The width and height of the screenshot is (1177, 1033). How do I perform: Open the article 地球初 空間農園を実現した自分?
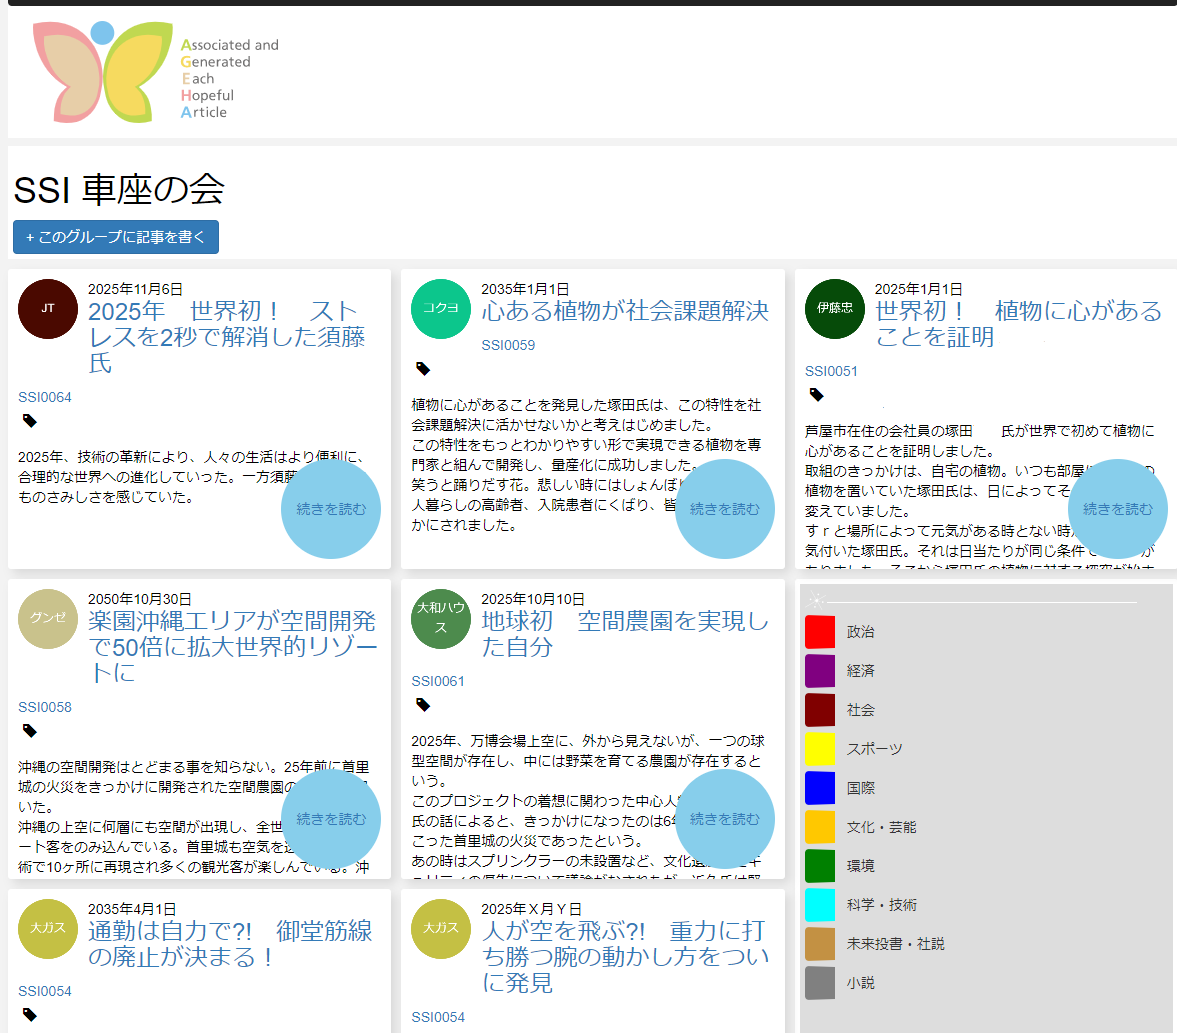[x=625, y=634]
